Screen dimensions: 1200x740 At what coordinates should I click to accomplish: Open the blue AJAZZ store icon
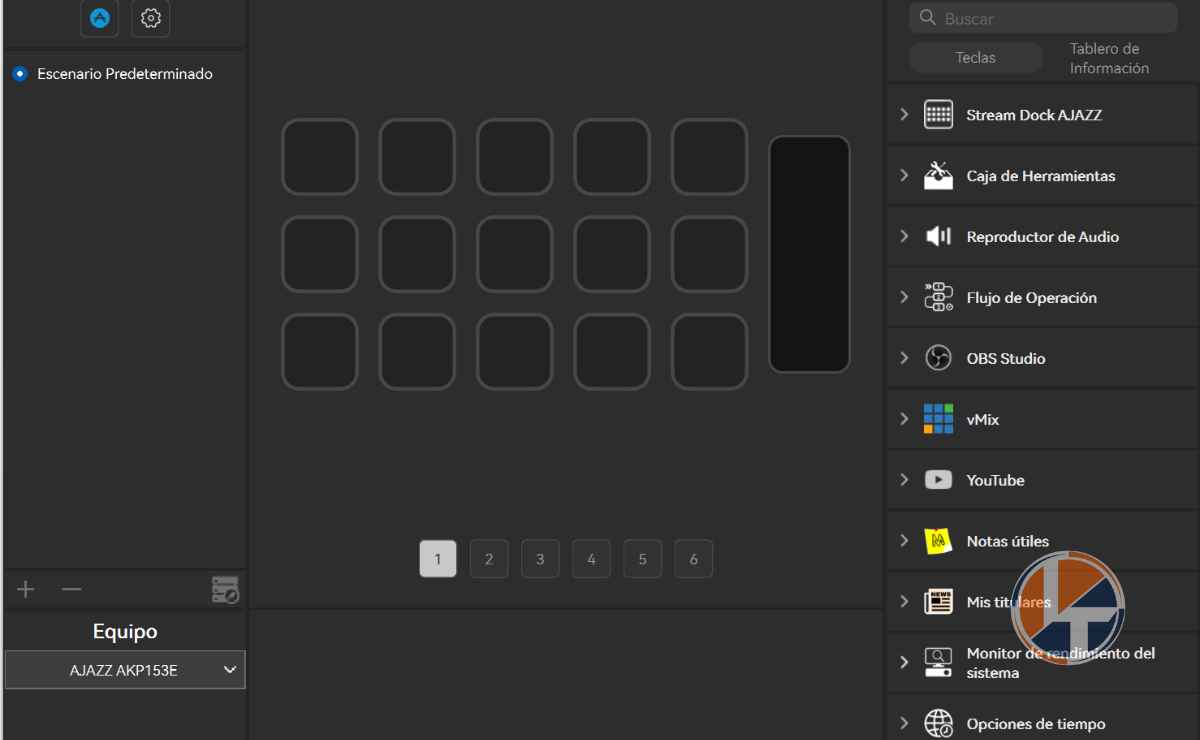pos(100,18)
